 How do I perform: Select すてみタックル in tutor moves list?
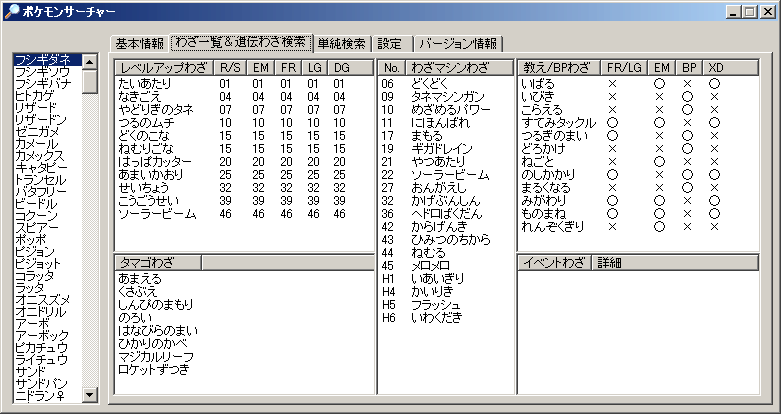(558, 123)
